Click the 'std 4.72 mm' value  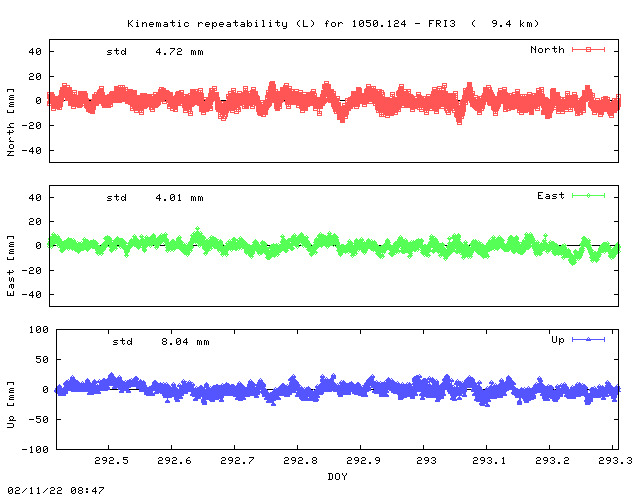(155, 52)
